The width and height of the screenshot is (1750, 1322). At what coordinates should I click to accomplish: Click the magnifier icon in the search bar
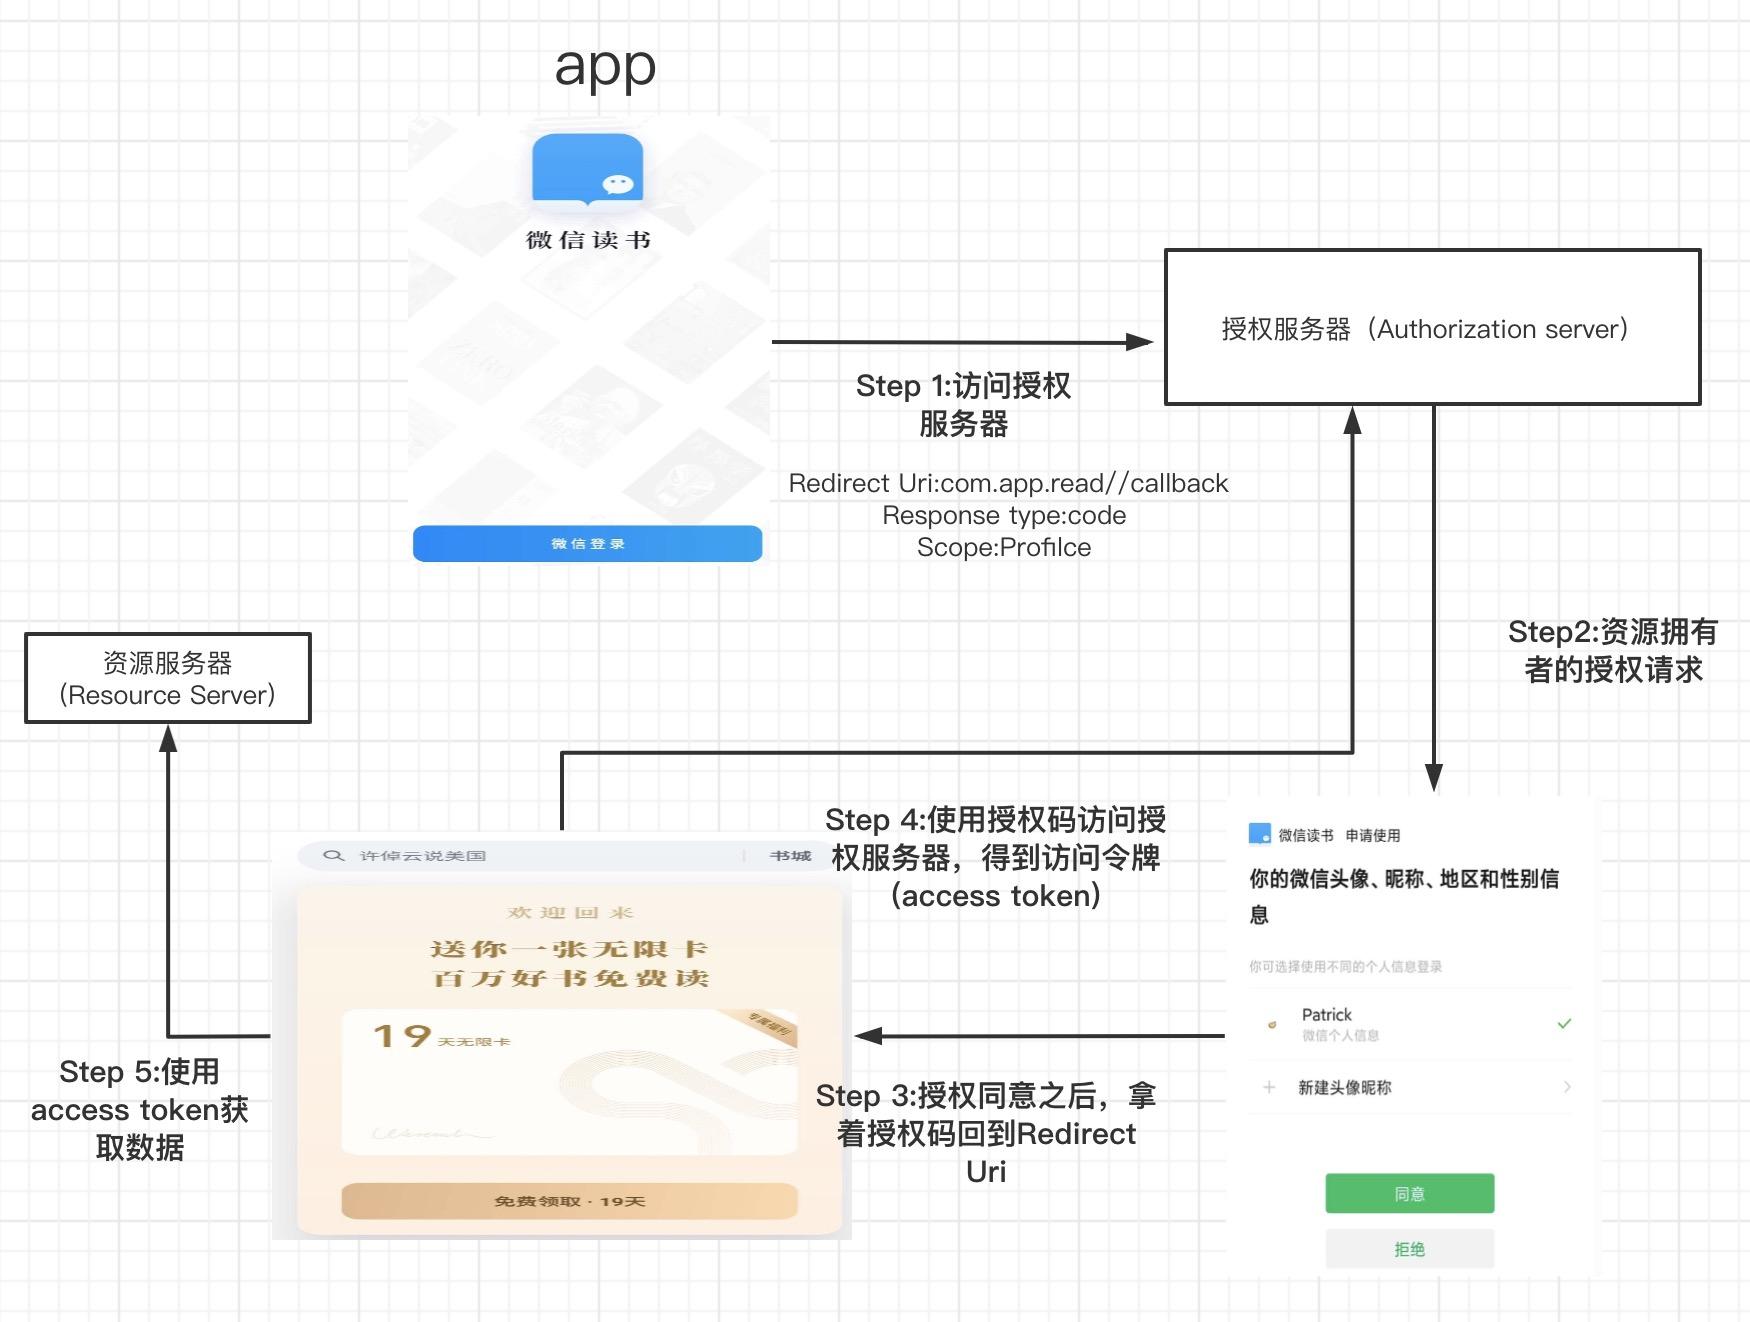333,855
